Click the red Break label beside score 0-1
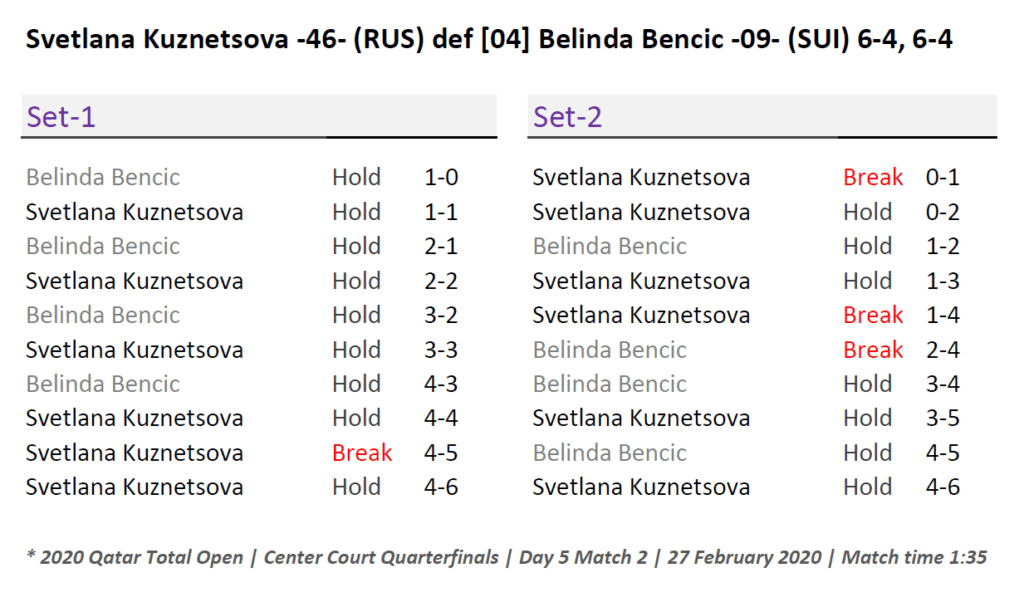The height and width of the screenshot is (612, 1024). 873,178
